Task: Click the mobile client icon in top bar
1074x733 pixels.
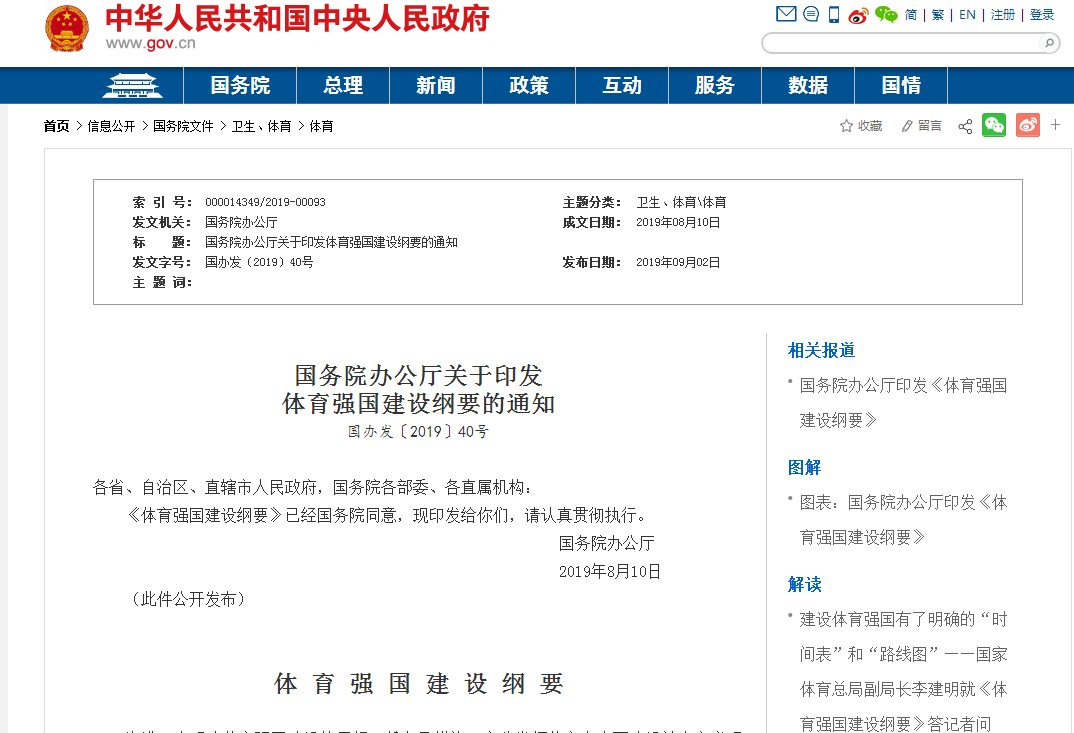Action: pyautogui.click(x=833, y=14)
